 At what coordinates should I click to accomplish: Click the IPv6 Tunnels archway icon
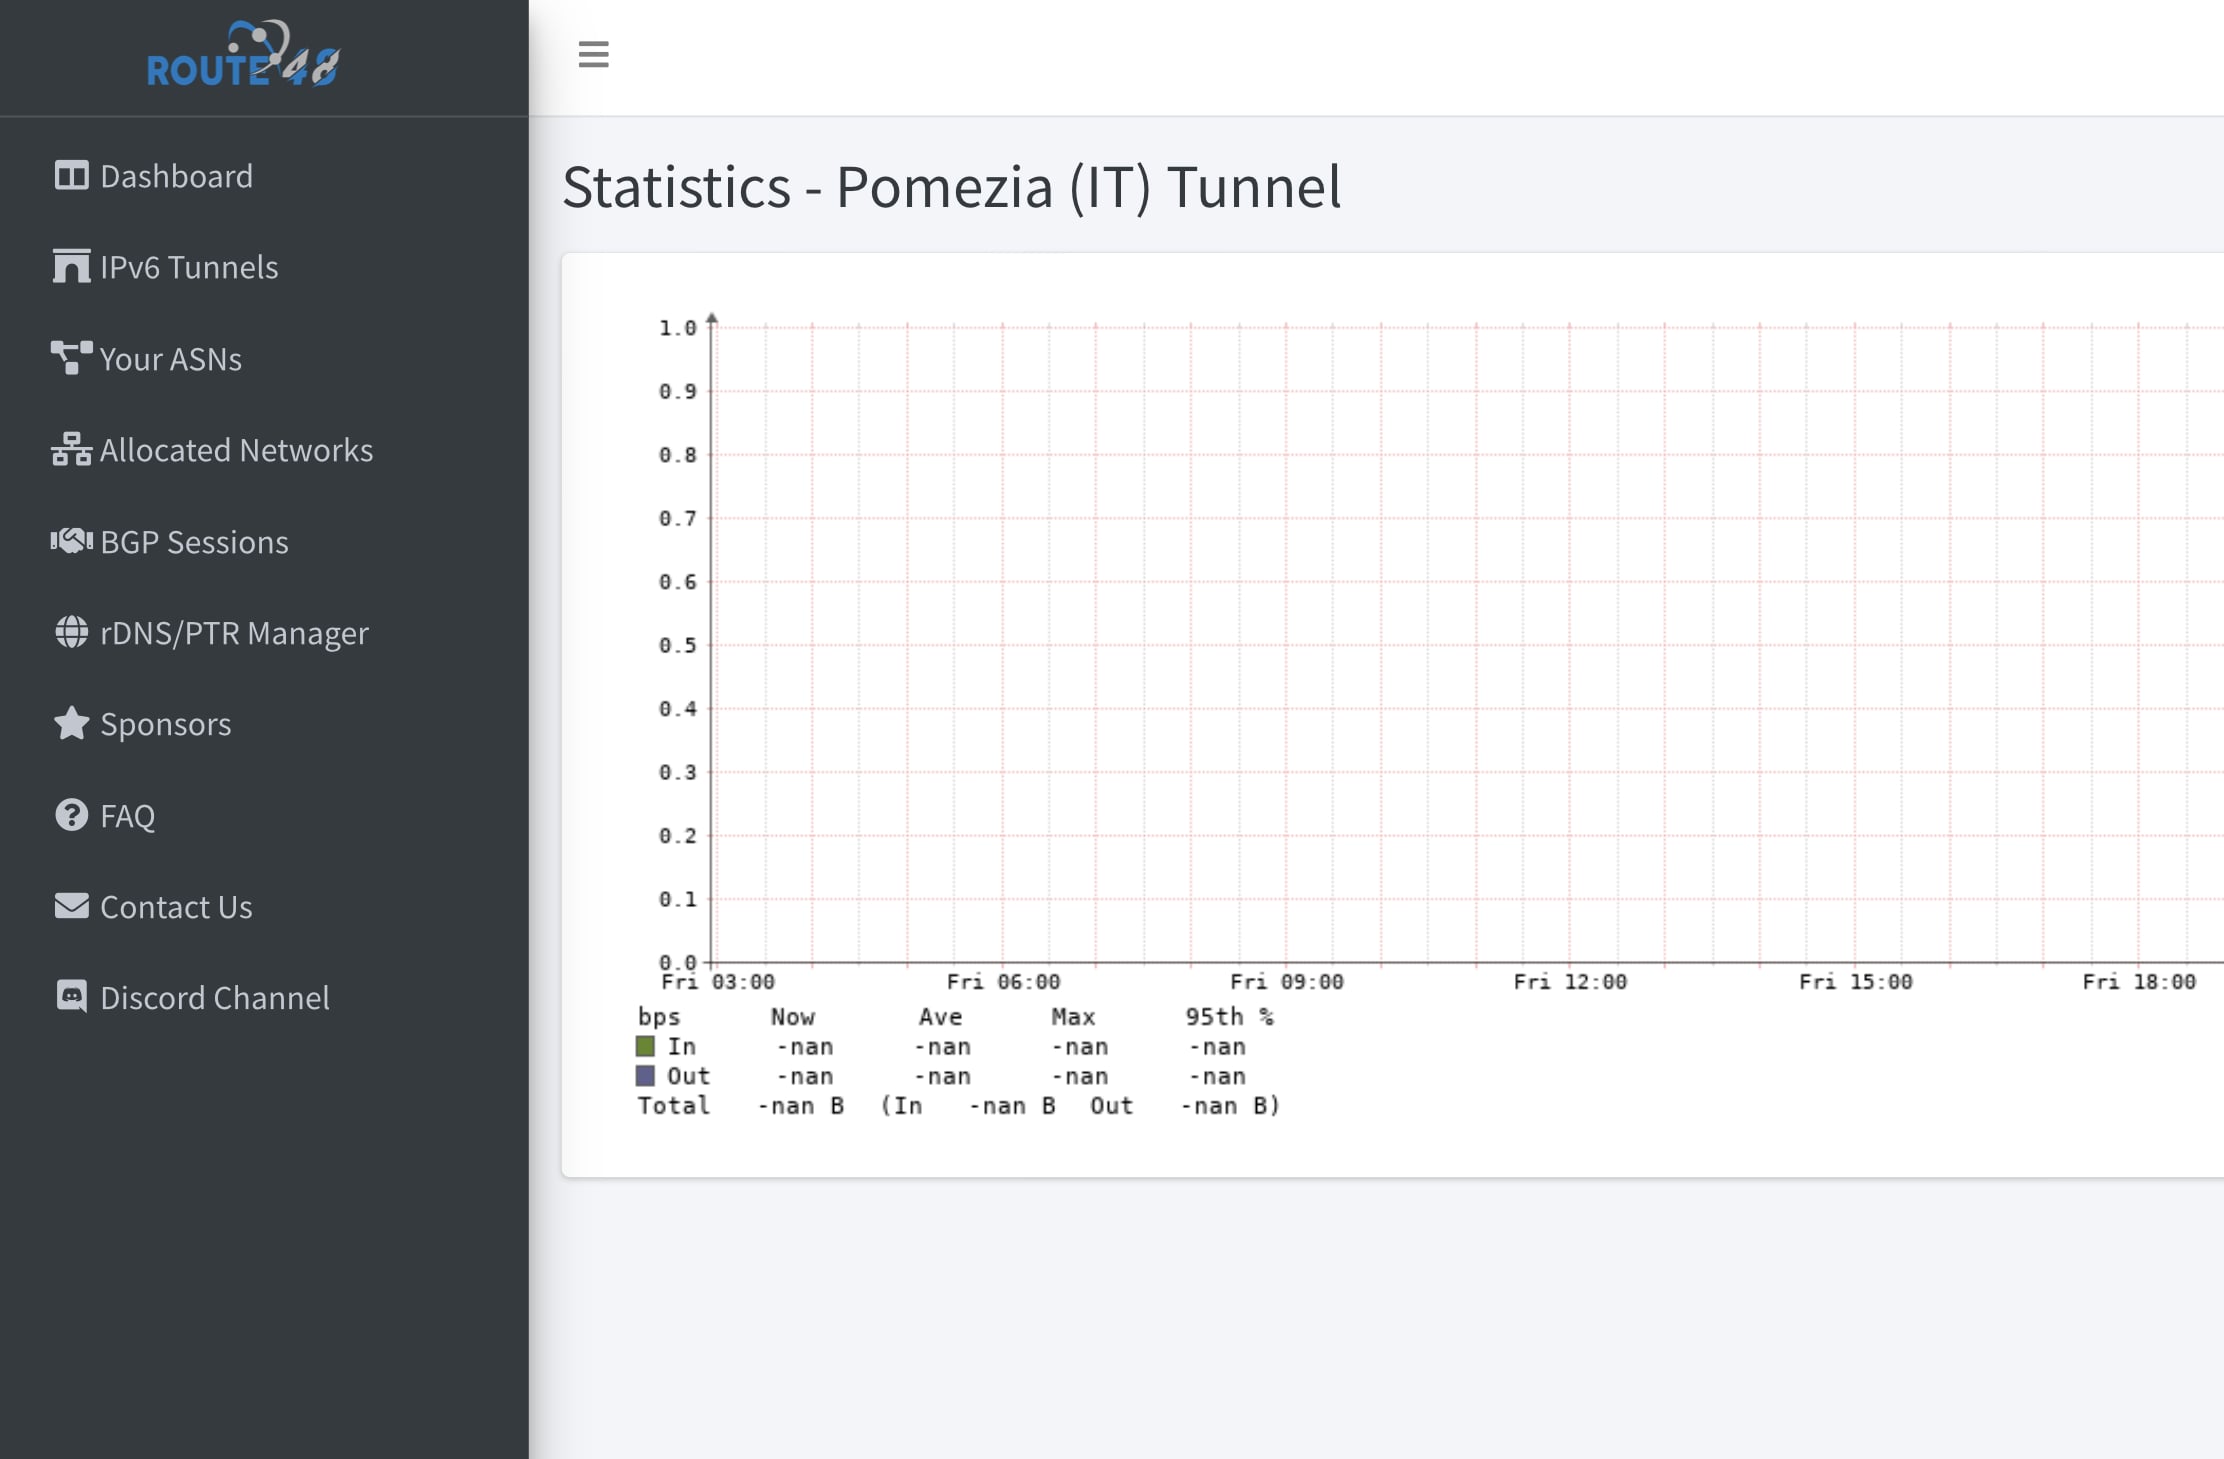[71, 267]
